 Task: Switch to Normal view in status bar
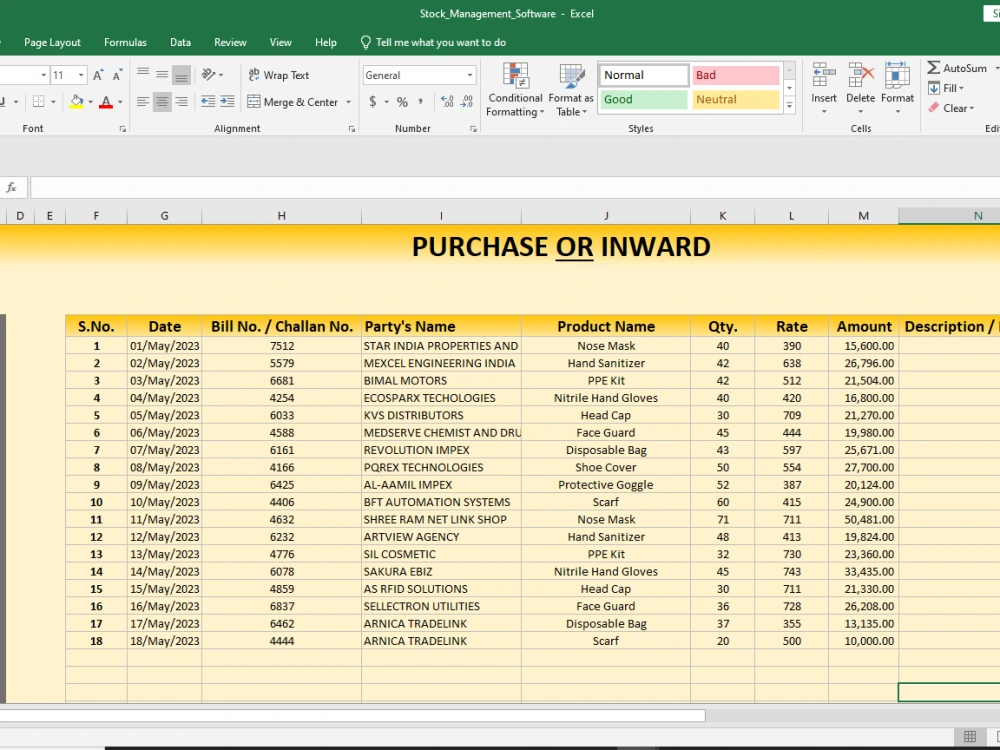coord(970,737)
